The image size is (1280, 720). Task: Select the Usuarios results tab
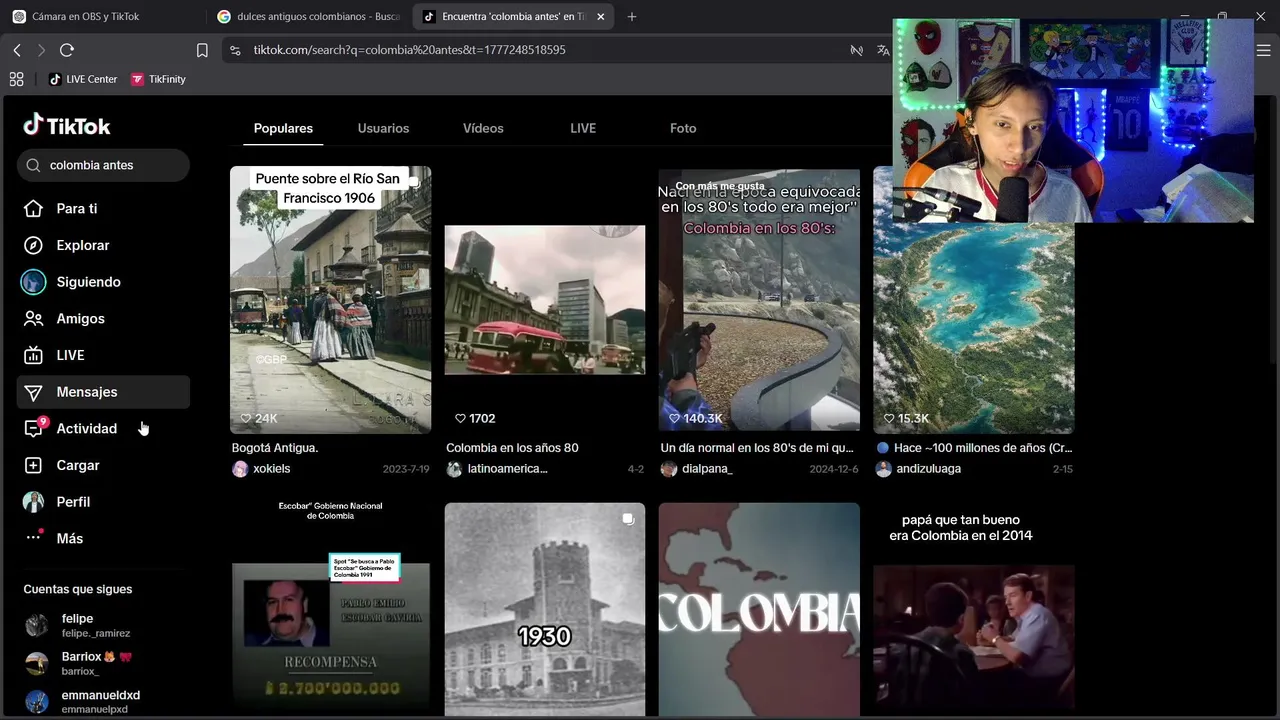click(x=383, y=128)
